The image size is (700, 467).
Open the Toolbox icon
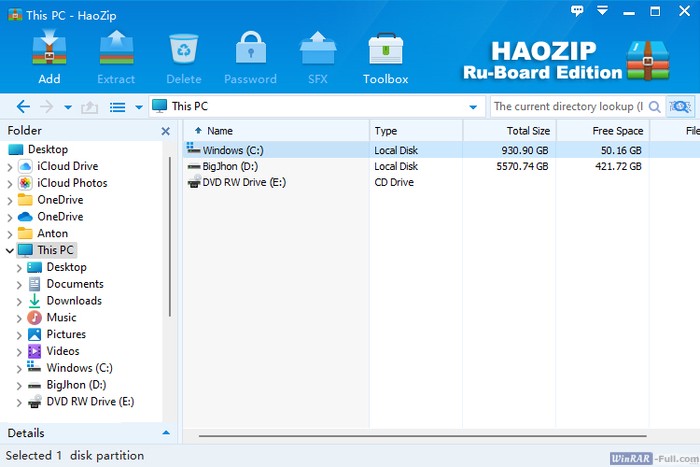[385, 57]
